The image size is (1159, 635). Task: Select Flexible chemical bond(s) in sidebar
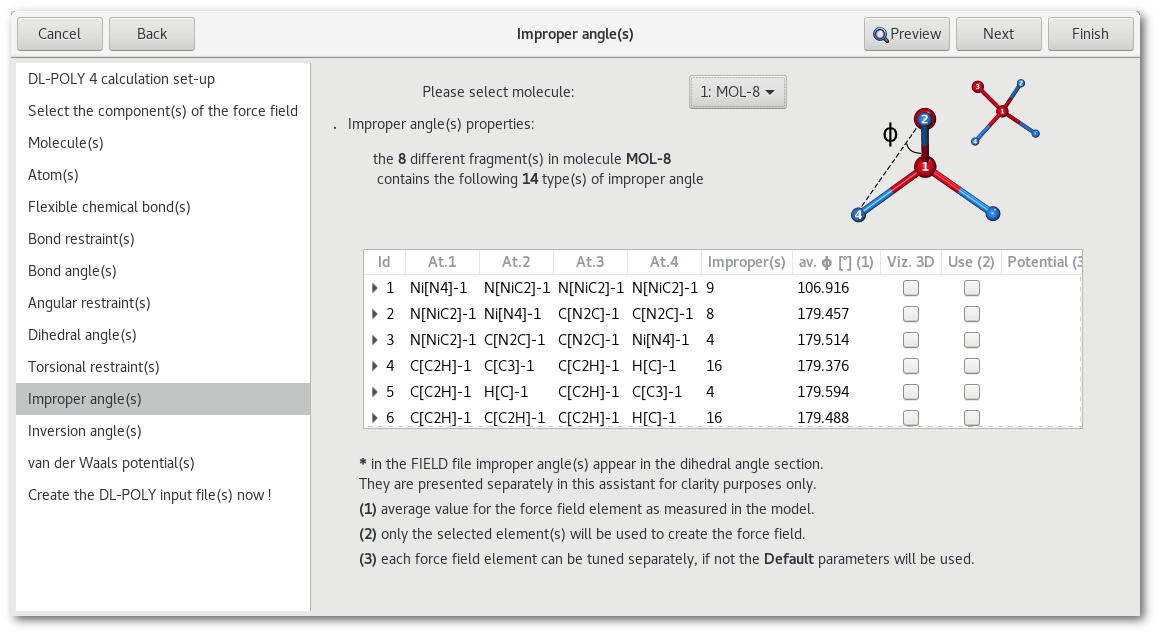[109, 207]
